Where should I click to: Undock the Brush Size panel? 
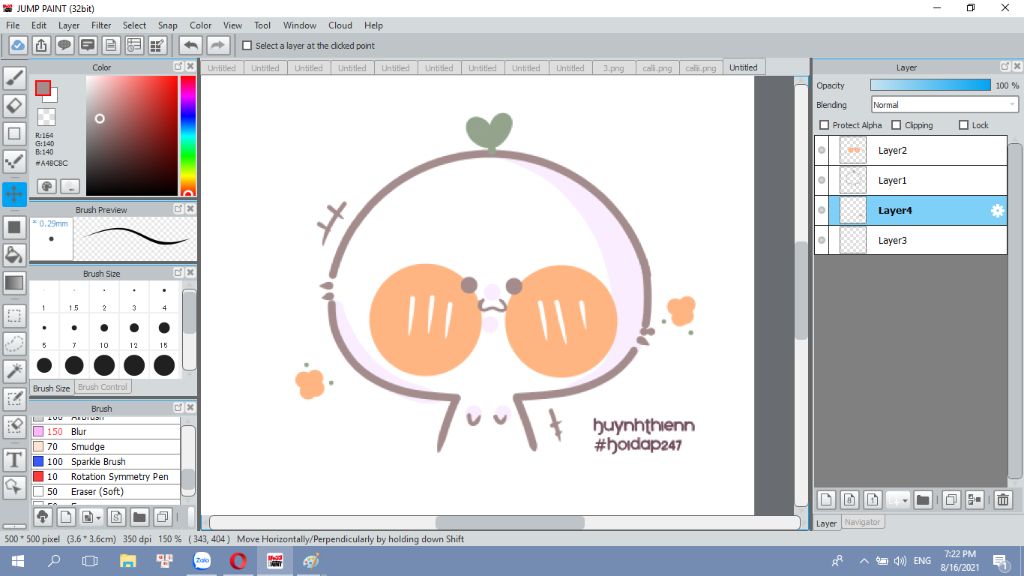point(178,272)
